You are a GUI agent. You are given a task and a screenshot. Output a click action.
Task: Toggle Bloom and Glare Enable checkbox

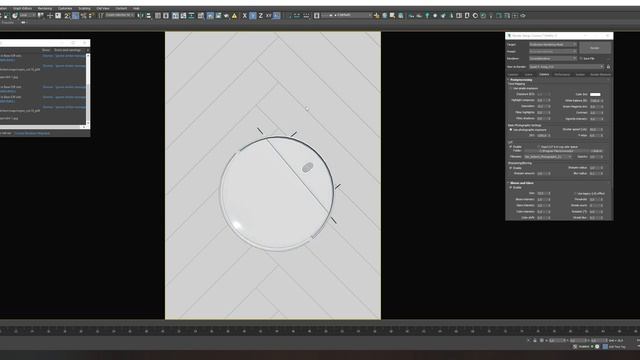coord(510,187)
